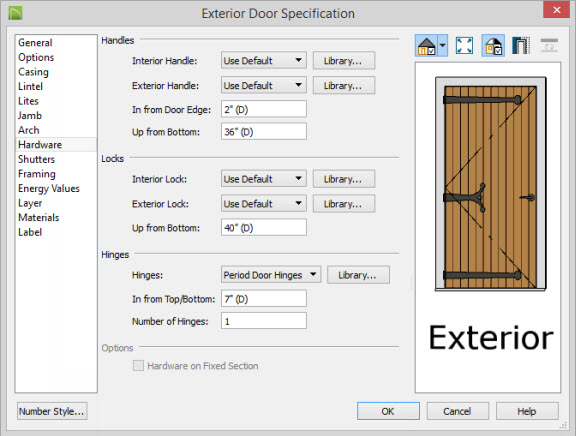Click the Number Style button
This screenshot has height=436, width=576.
[x=52, y=411]
